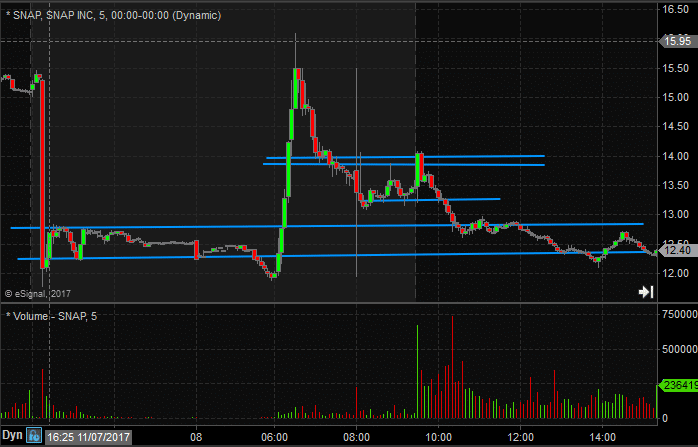Select the blue trend line at 14.00
Screen dimensions: 698x447
pos(406,157)
